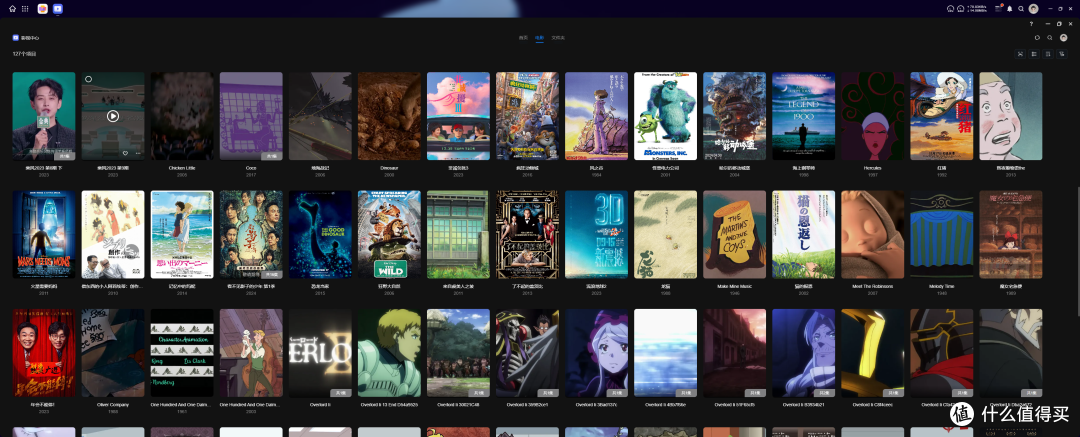Image resolution: width=1080 pixels, height=437 pixels.
Task: Tick the select circle on hovered card
Action: [88, 79]
